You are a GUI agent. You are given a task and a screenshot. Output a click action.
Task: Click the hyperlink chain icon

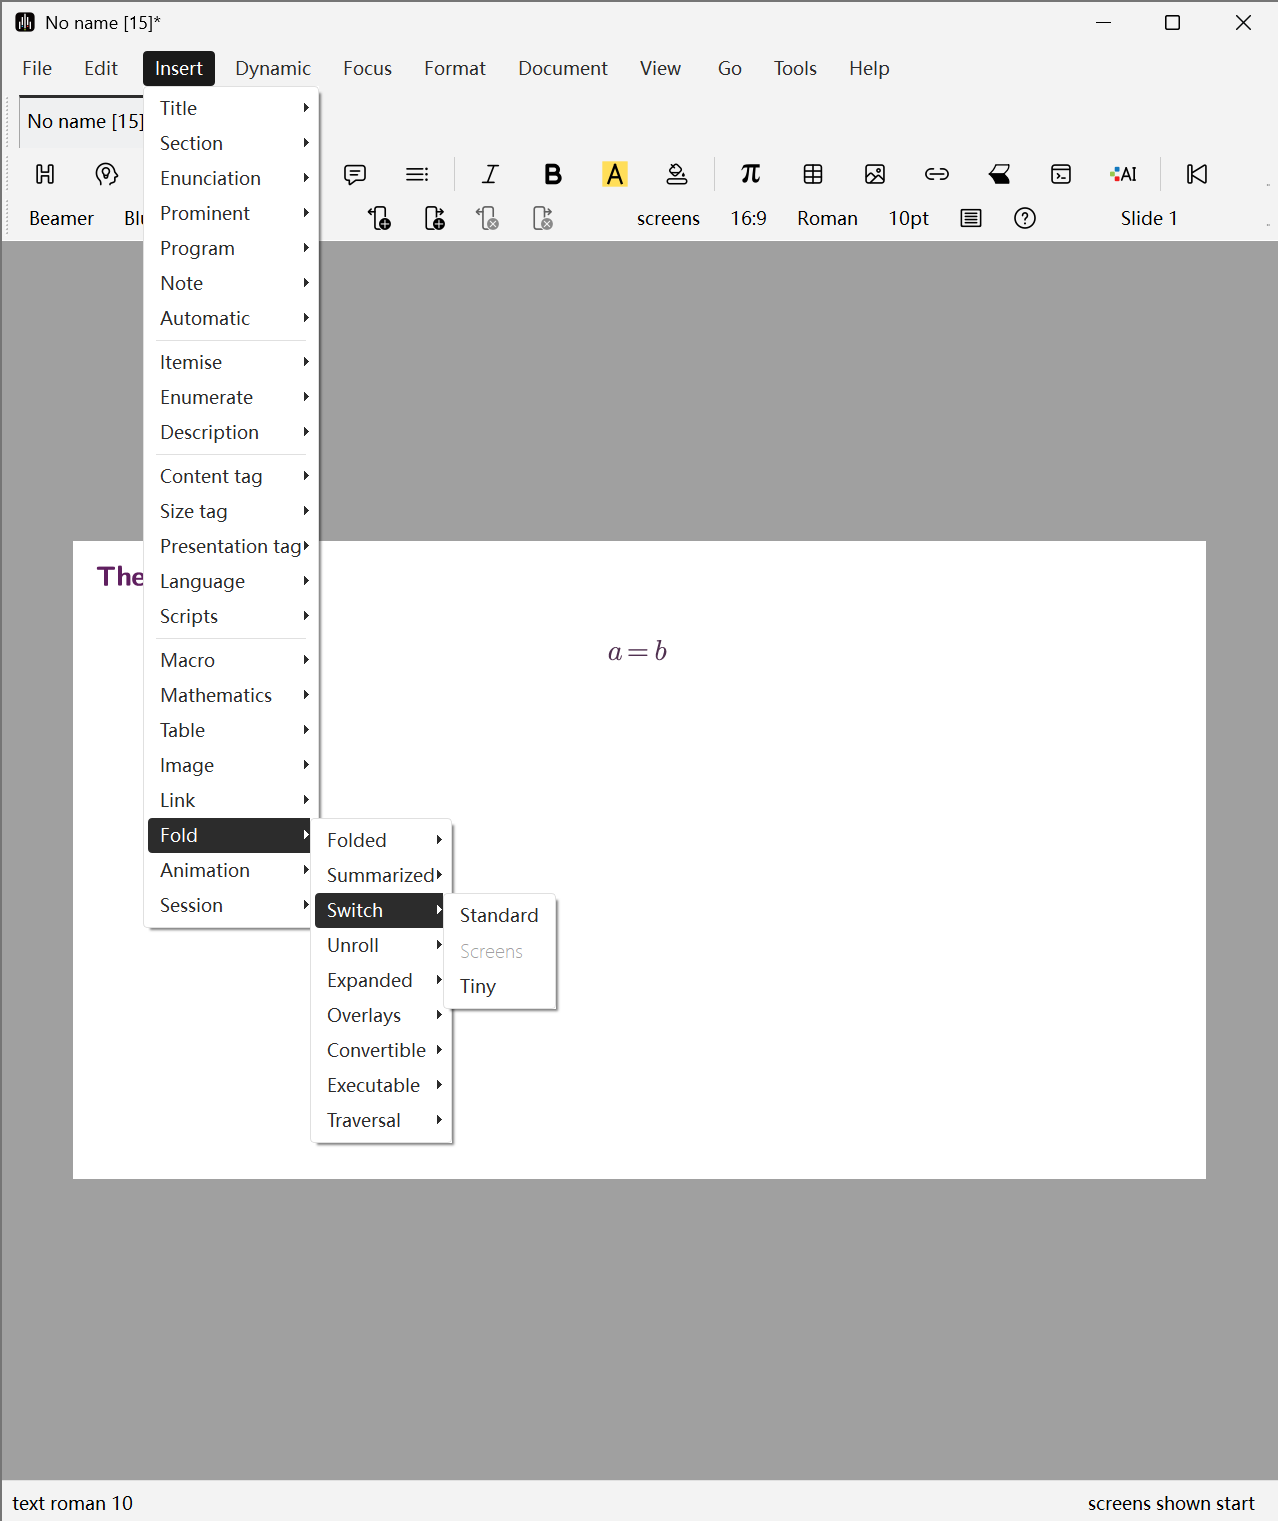coord(937,174)
